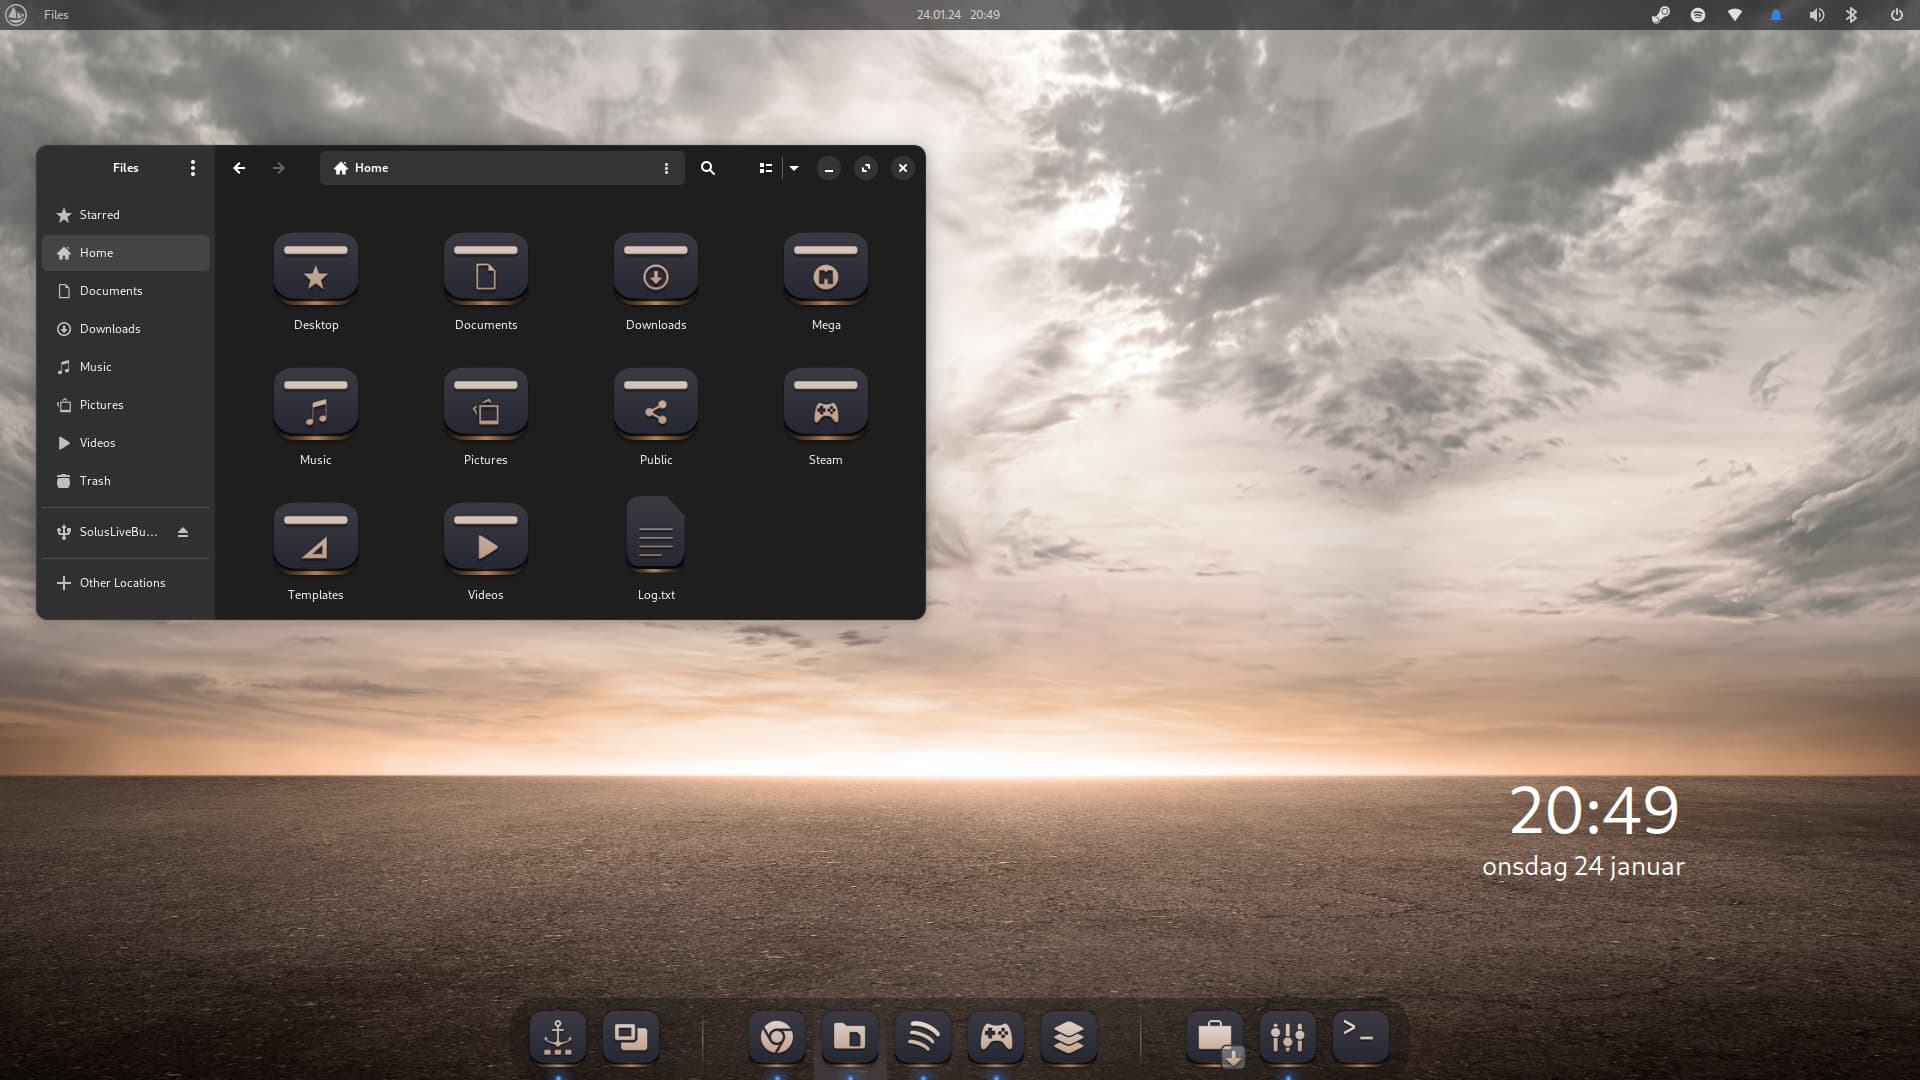Open Trash in the sidebar

coord(126,481)
